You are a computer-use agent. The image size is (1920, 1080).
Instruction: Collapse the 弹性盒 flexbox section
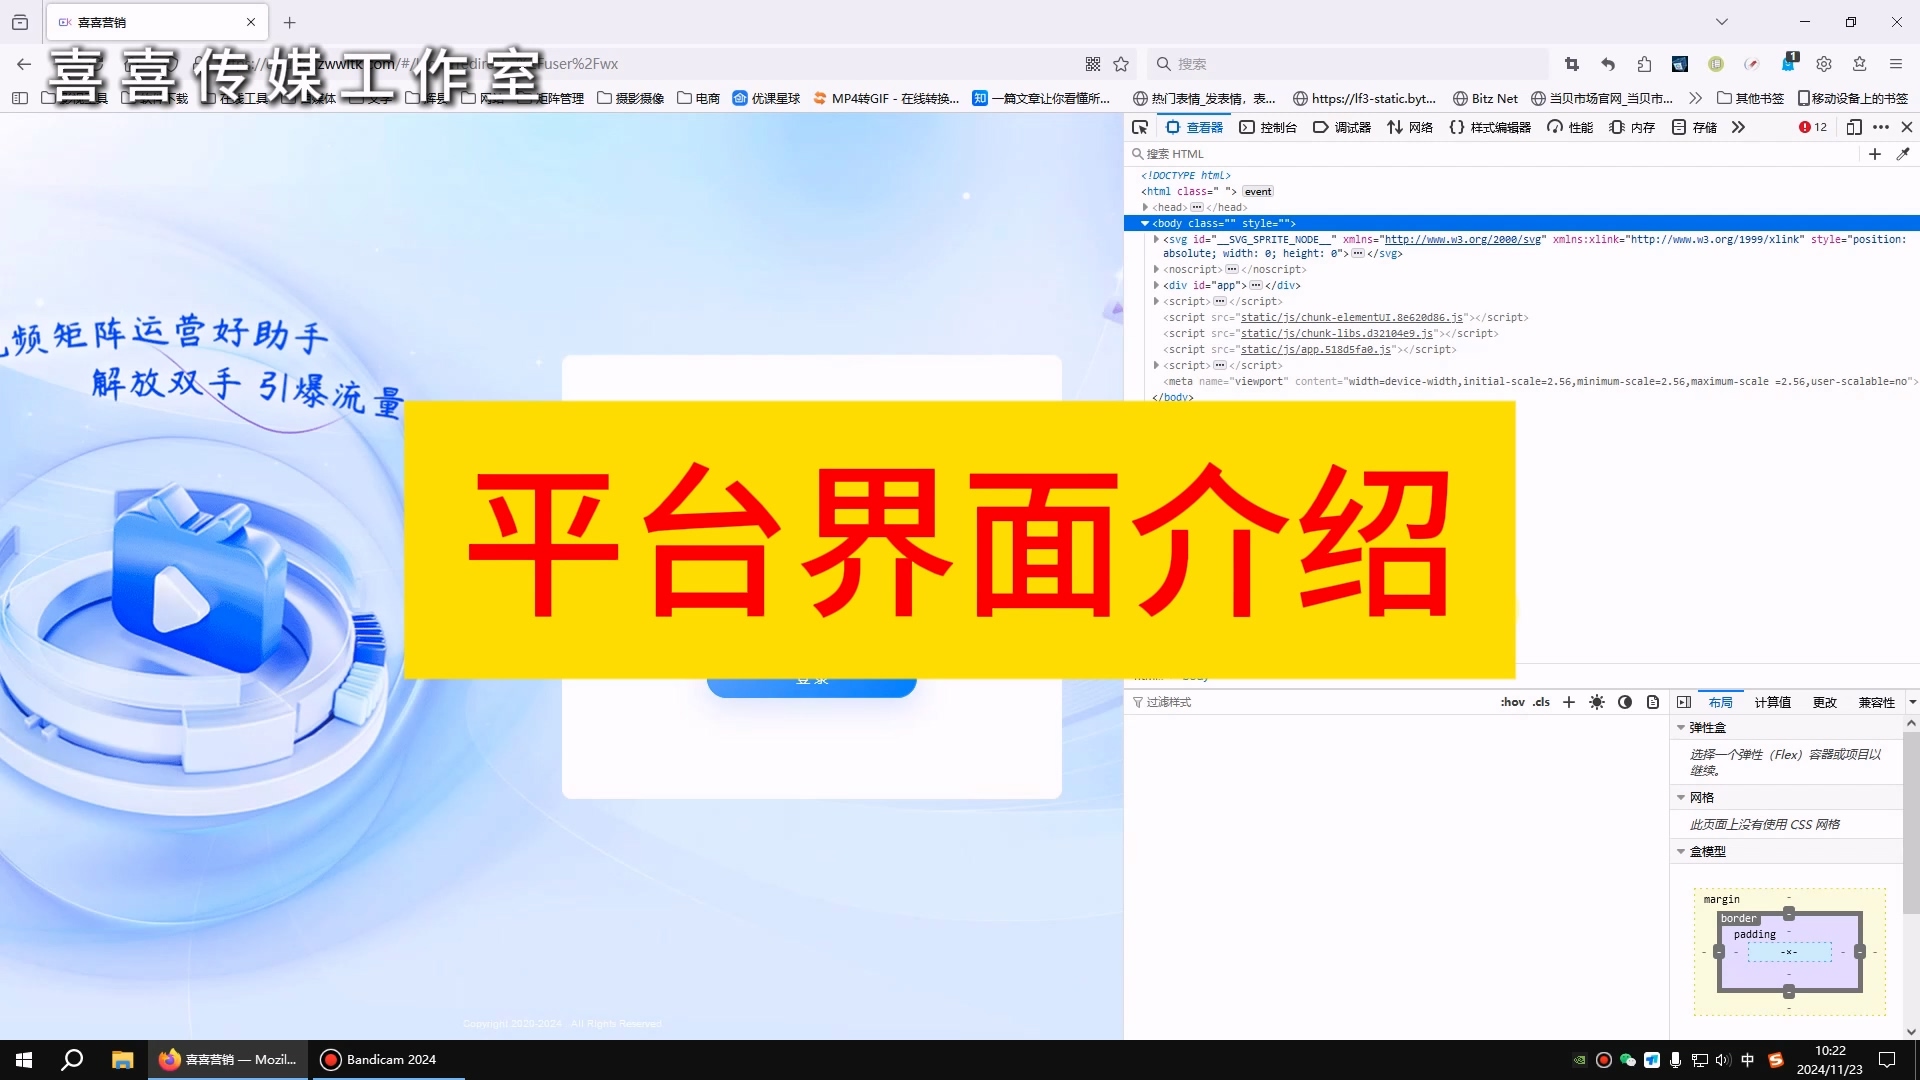pyautogui.click(x=1681, y=727)
